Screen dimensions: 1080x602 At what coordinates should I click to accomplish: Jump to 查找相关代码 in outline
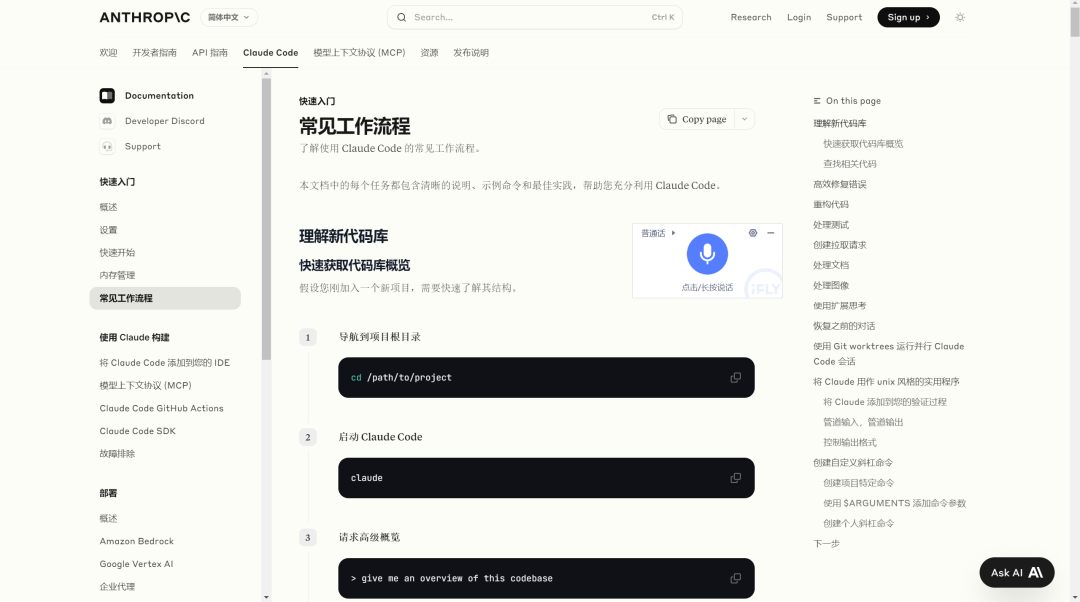[850, 164]
